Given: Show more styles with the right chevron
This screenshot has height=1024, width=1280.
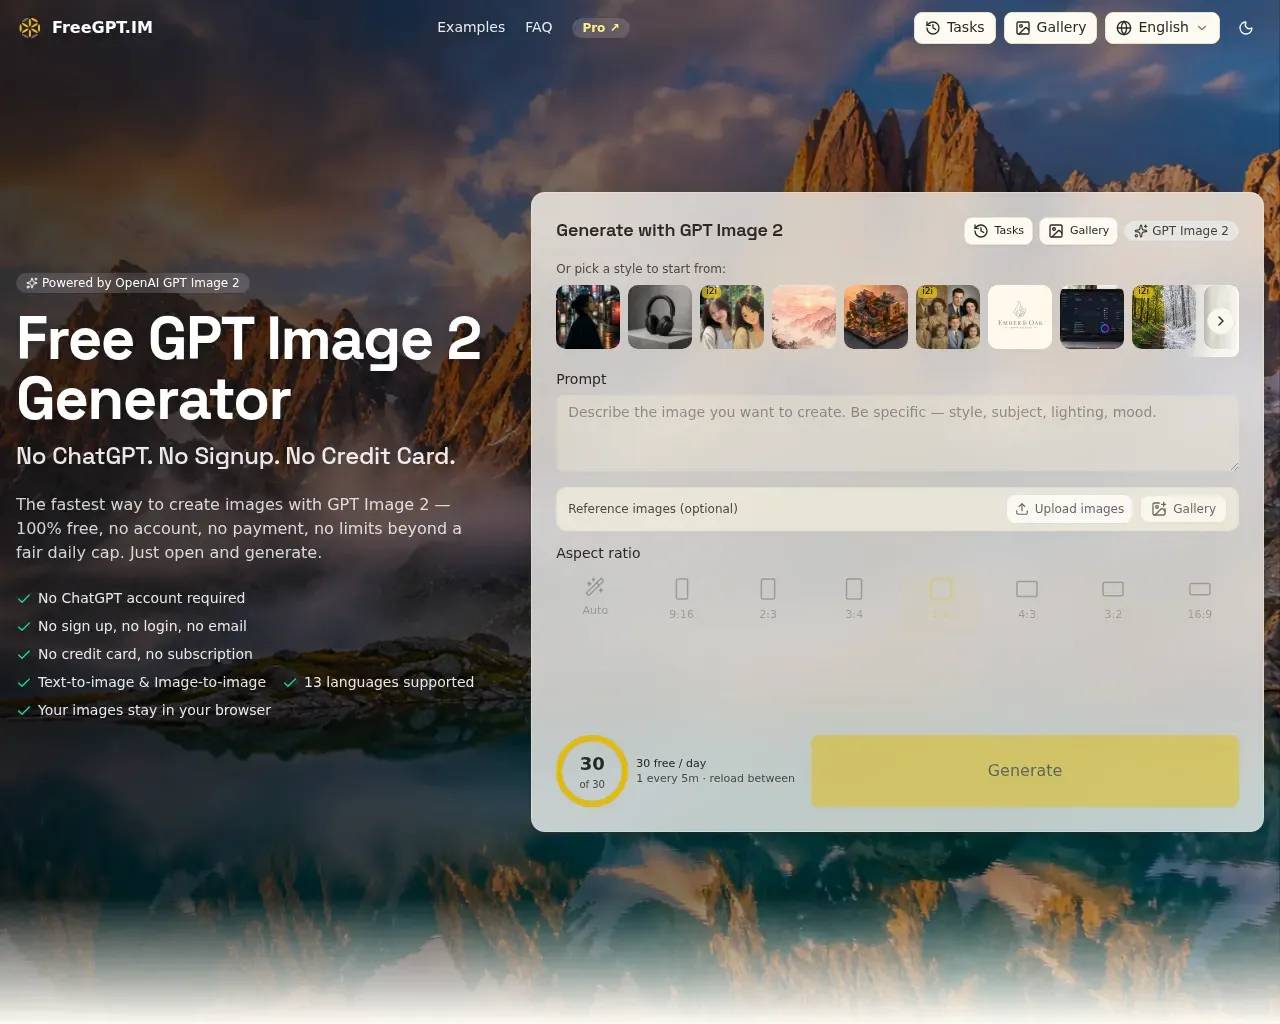Looking at the screenshot, I should point(1220,321).
